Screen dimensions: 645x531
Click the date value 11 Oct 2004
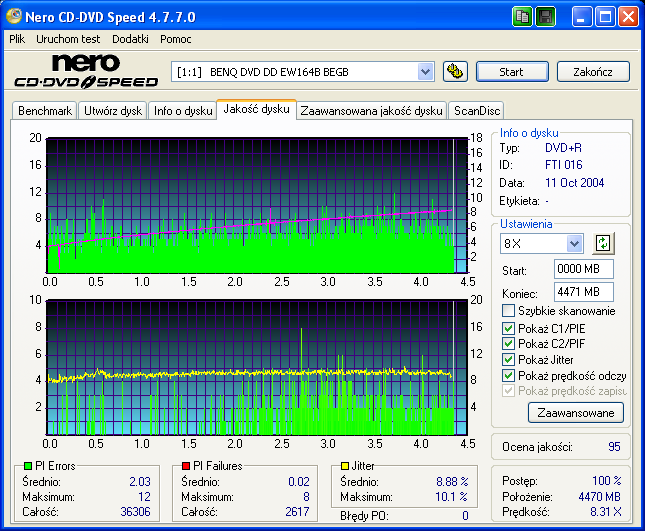(574, 183)
